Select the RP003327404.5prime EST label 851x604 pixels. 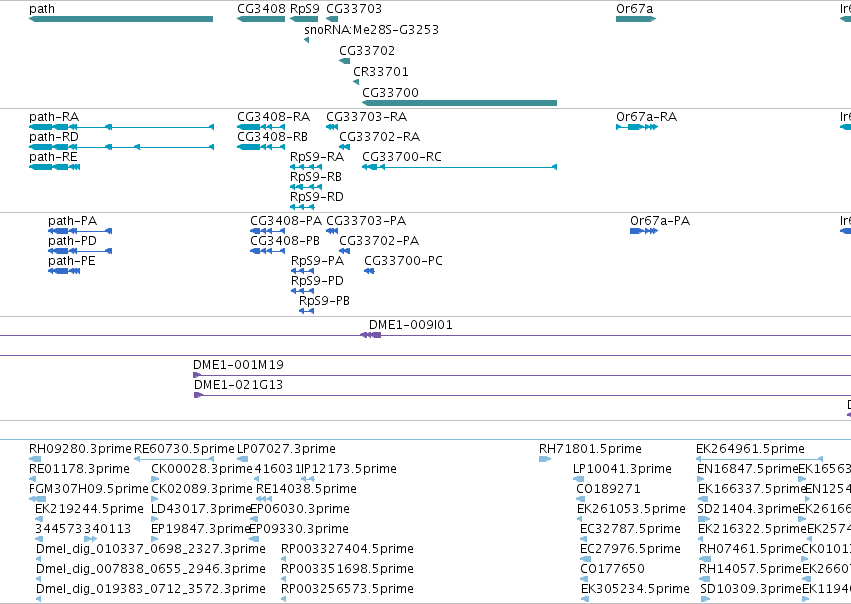click(347, 549)
